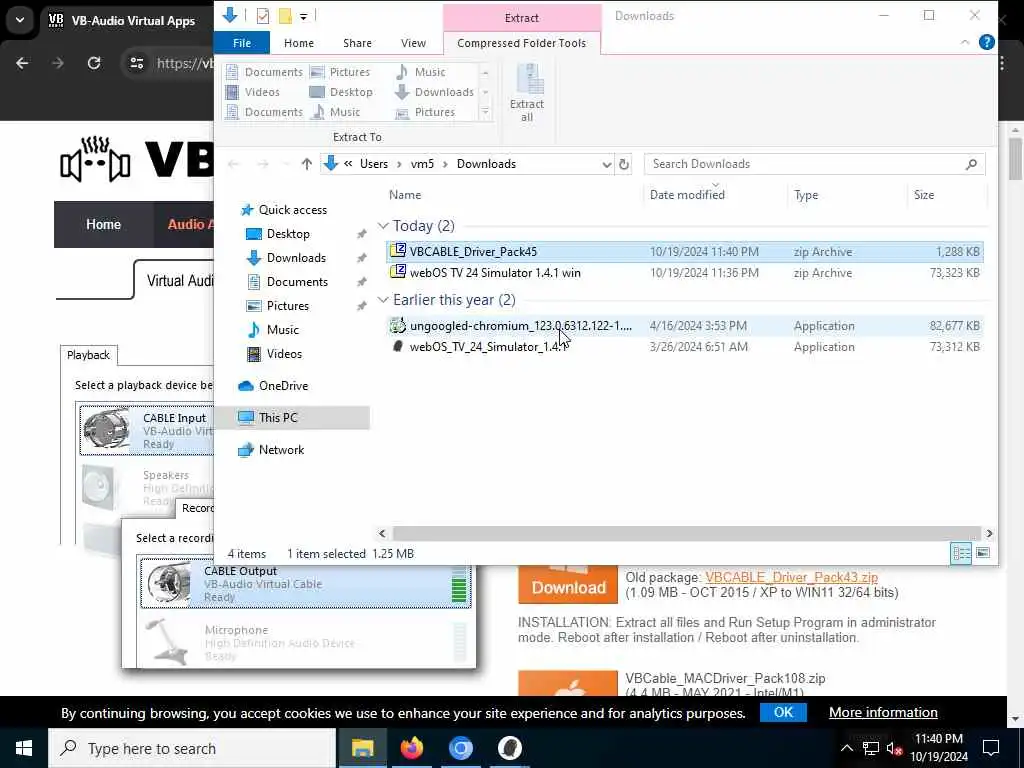Go up one folder level arrow
Image resolution: width=1024 pixels, height=768 pixels.
306,164
